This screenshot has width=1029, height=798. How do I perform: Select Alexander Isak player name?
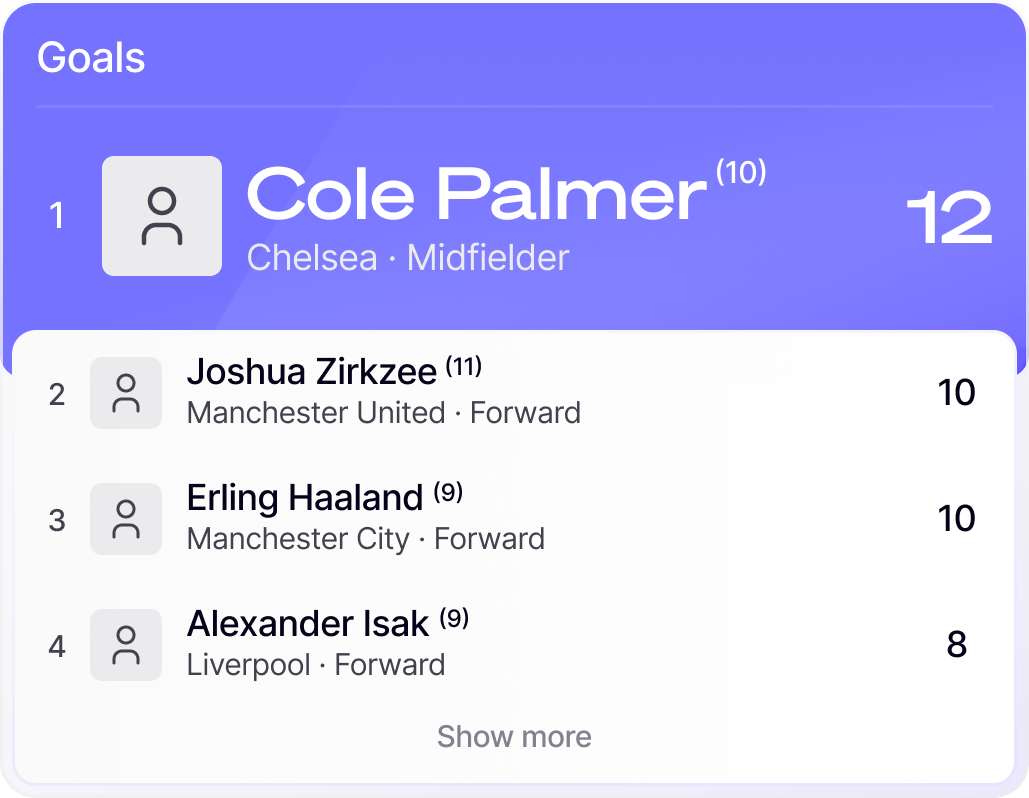point(307,624)
